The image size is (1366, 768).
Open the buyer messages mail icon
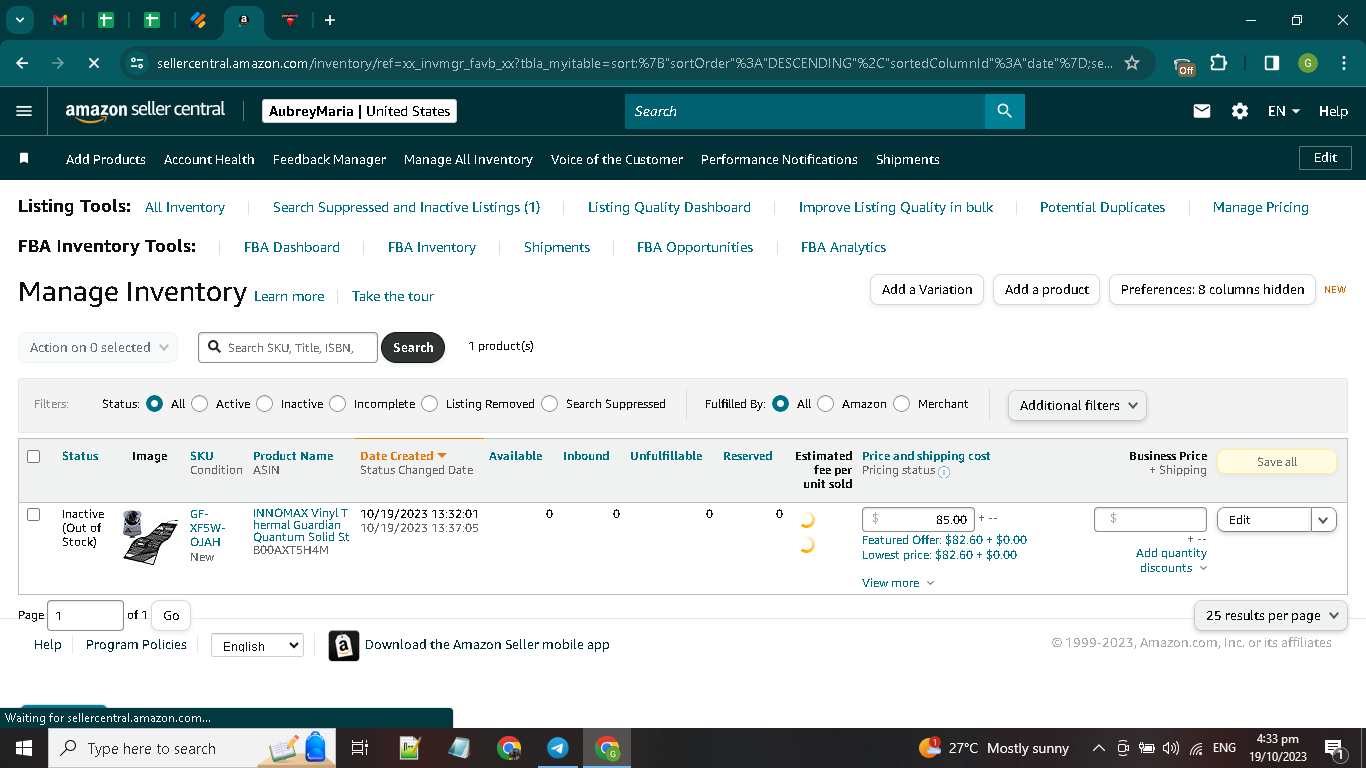(x=1202, y=111)
